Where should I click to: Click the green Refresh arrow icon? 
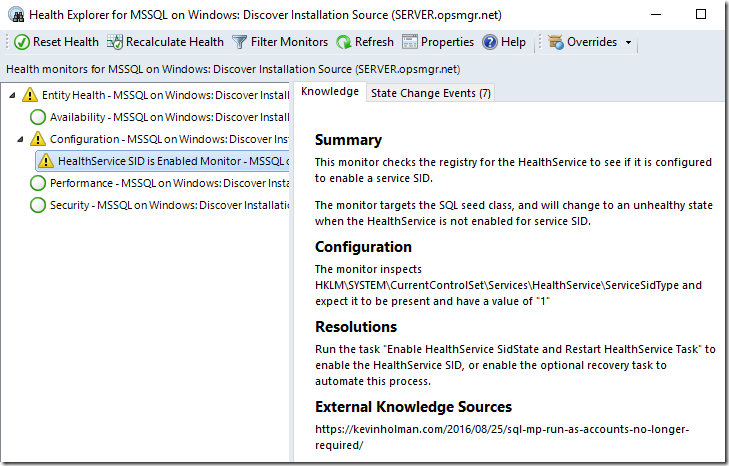pos(344,42)
